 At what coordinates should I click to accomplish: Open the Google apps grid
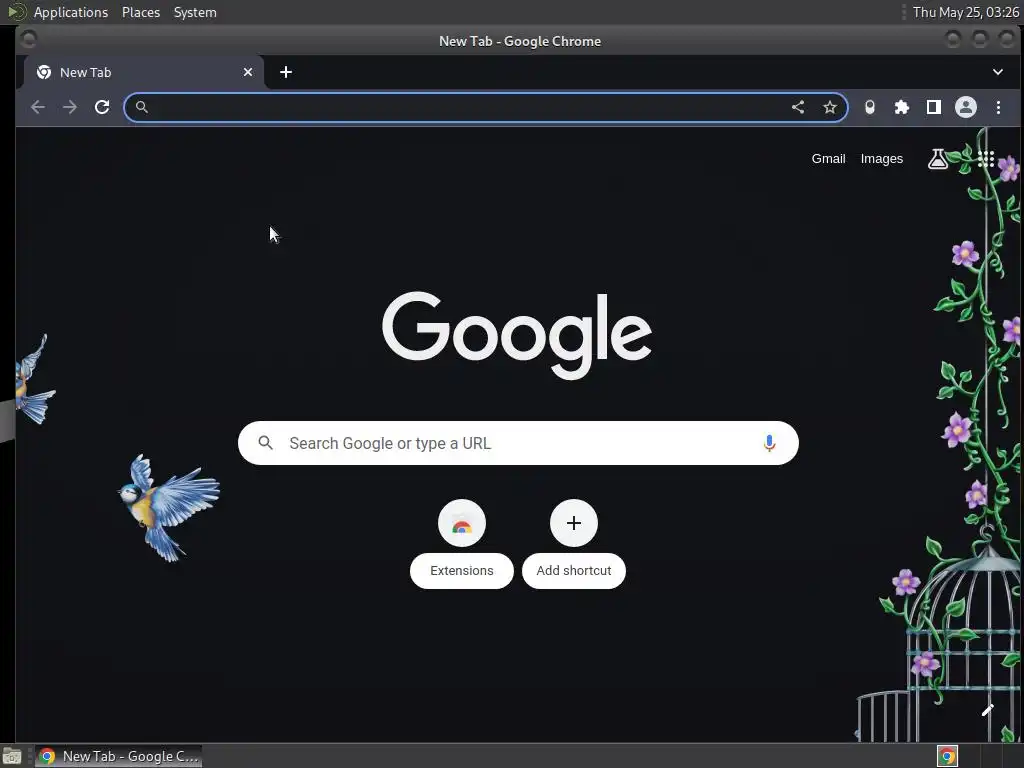tap(986, 159)
